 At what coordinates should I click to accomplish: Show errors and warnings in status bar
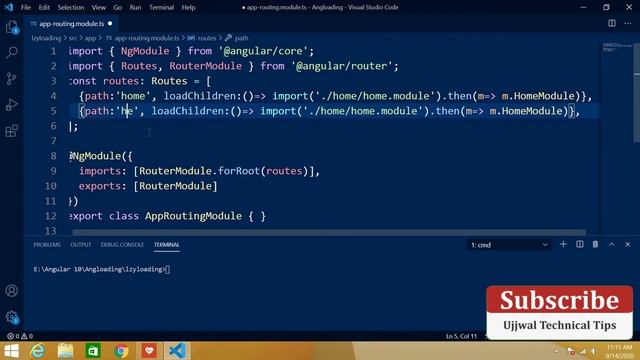[x=20, y=336]
